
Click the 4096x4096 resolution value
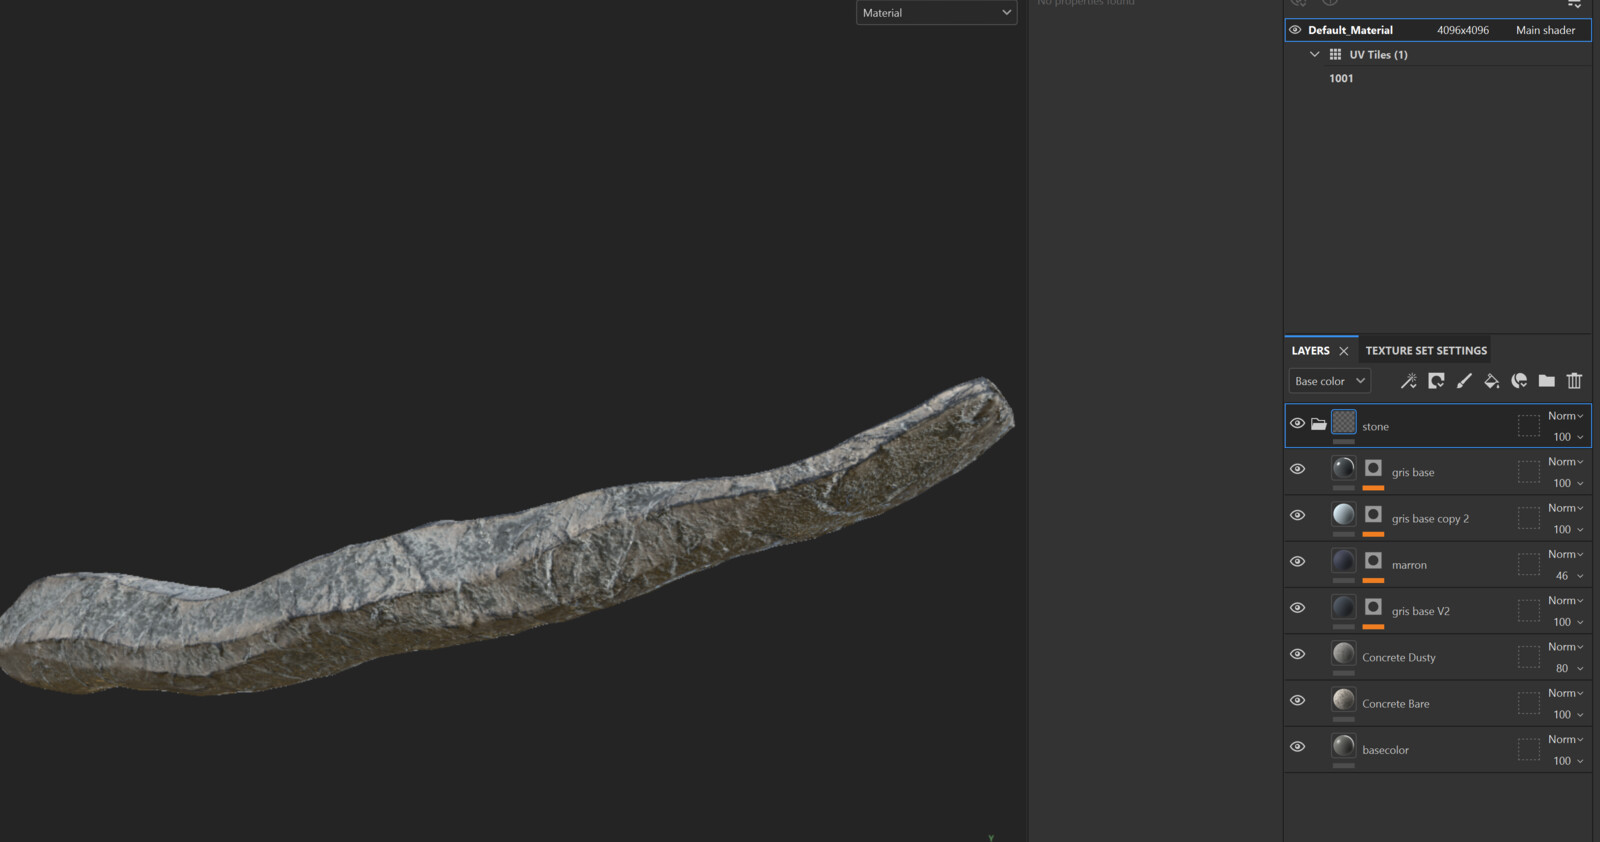tap(1463, 30)
